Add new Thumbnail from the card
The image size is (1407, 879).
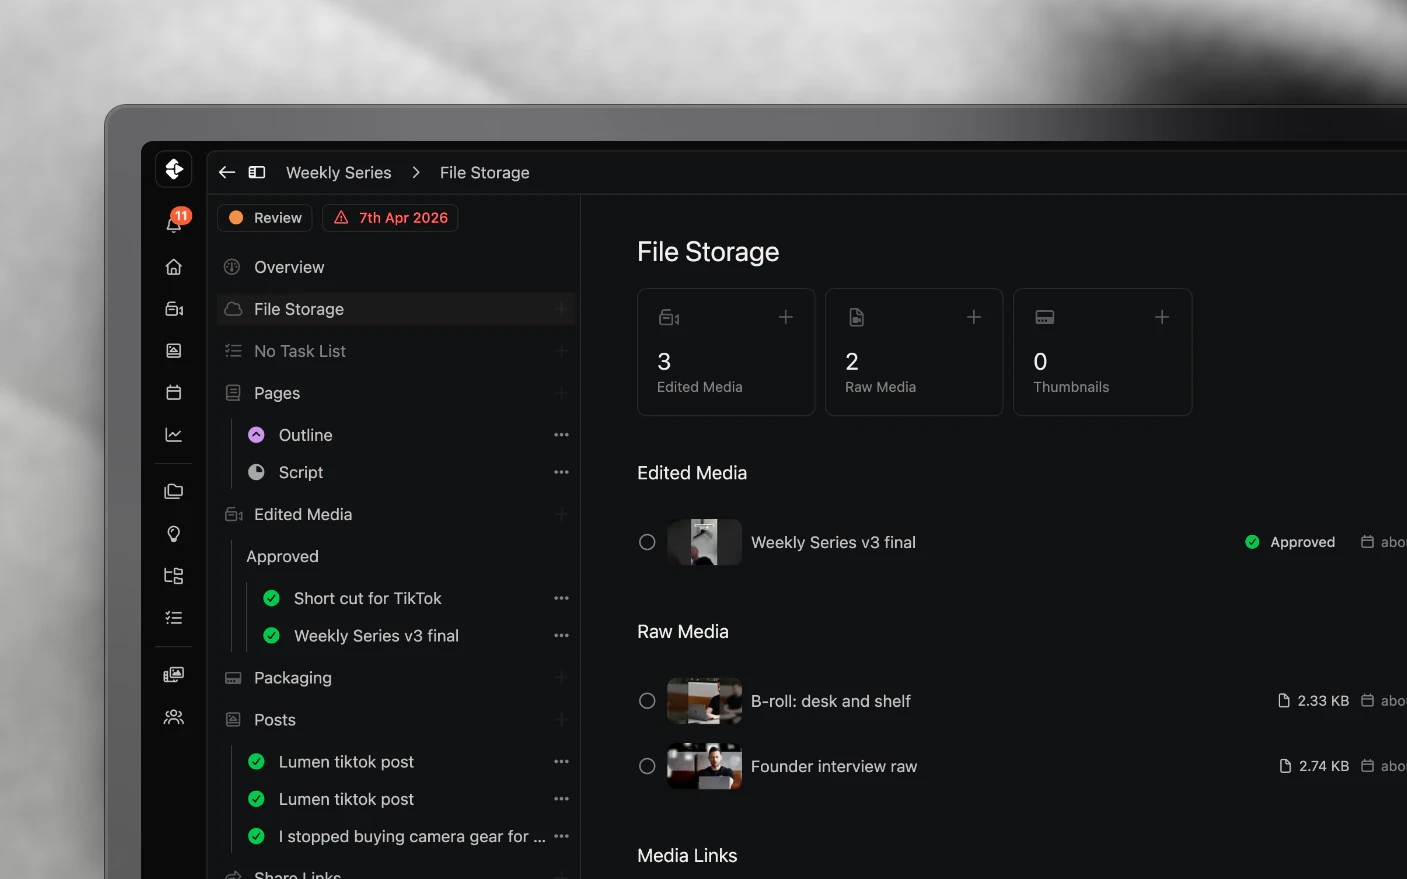click(x=1162, y=317)
